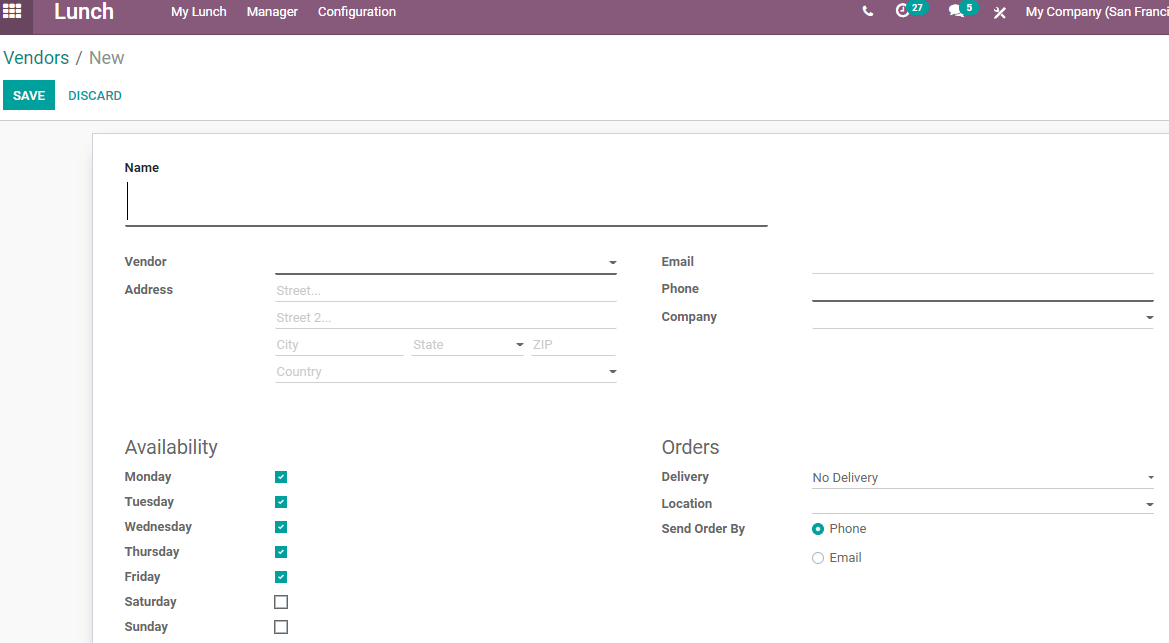Click the City field
This screenshot has height=643, width=1169.
click(x=339, y=345)
